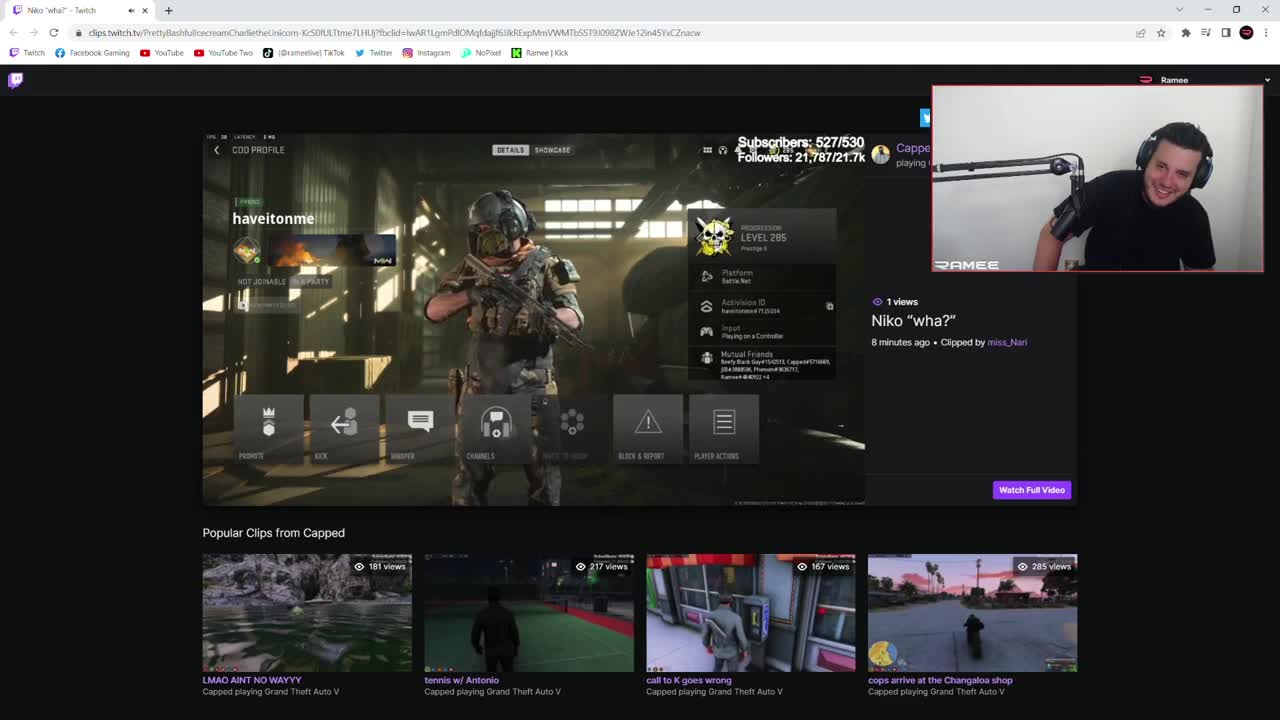1280x720 pixels.
Task: Open the Facebook Gaming bookmark
Action: point(92,53)
